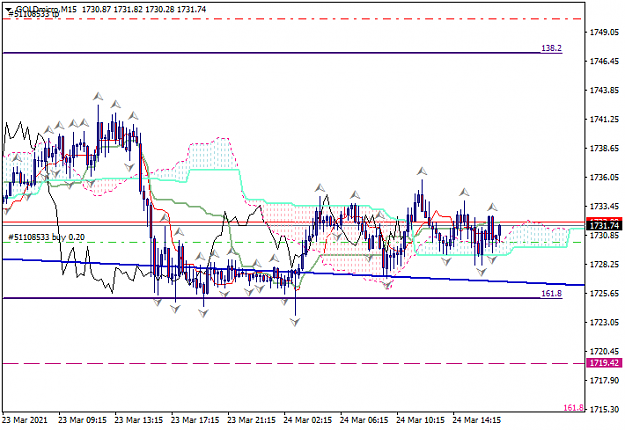Click the black current price tag 1731.74
625x430 pixels.
pos(604,226)
